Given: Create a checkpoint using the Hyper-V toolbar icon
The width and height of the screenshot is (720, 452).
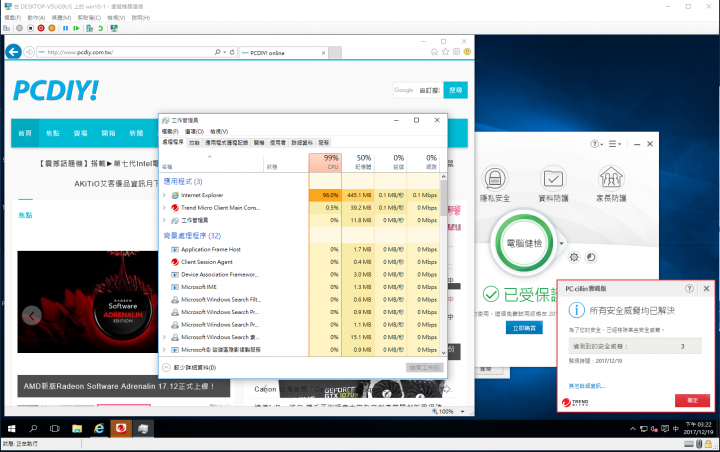Looking at the screenshot, I should 90,28.
